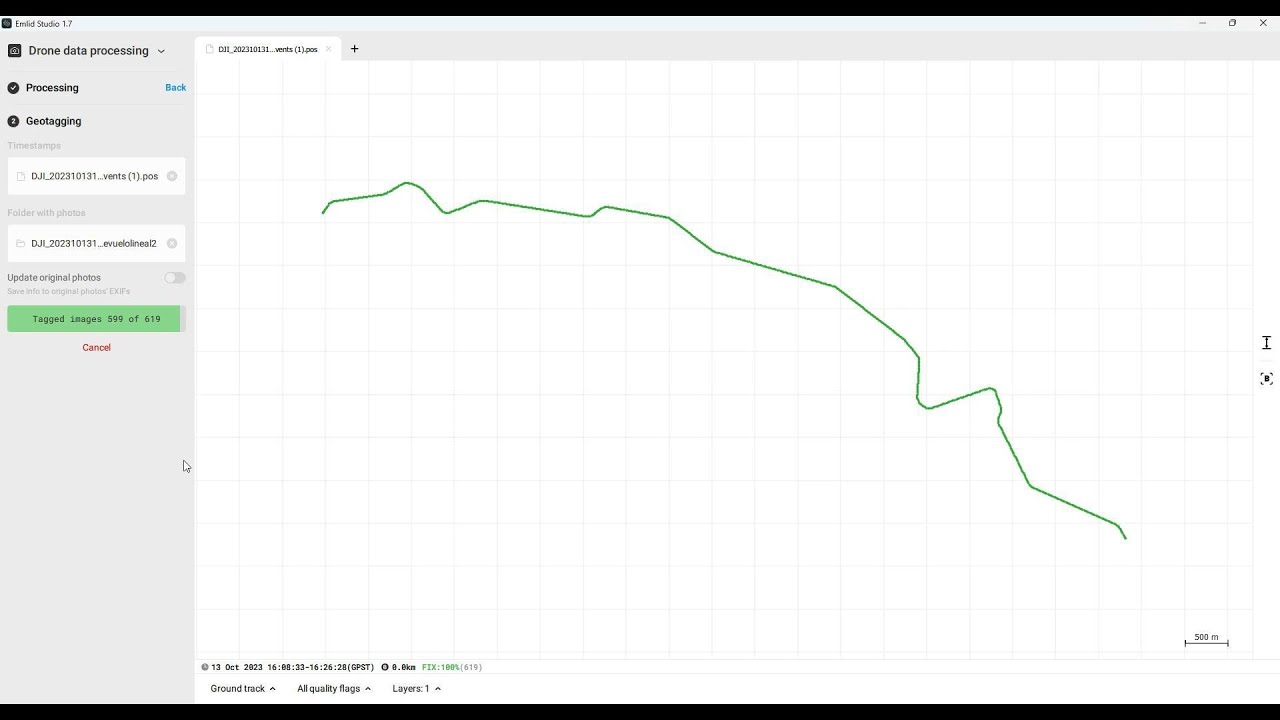Click the 500 m scale bar
1280x720 pixels.
coord(1206,640)
